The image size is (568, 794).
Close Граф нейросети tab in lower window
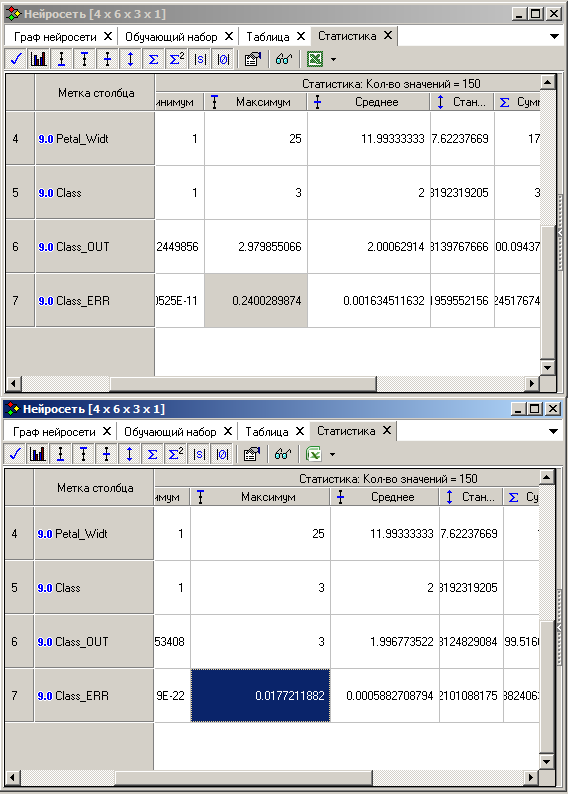click(106, 431)
